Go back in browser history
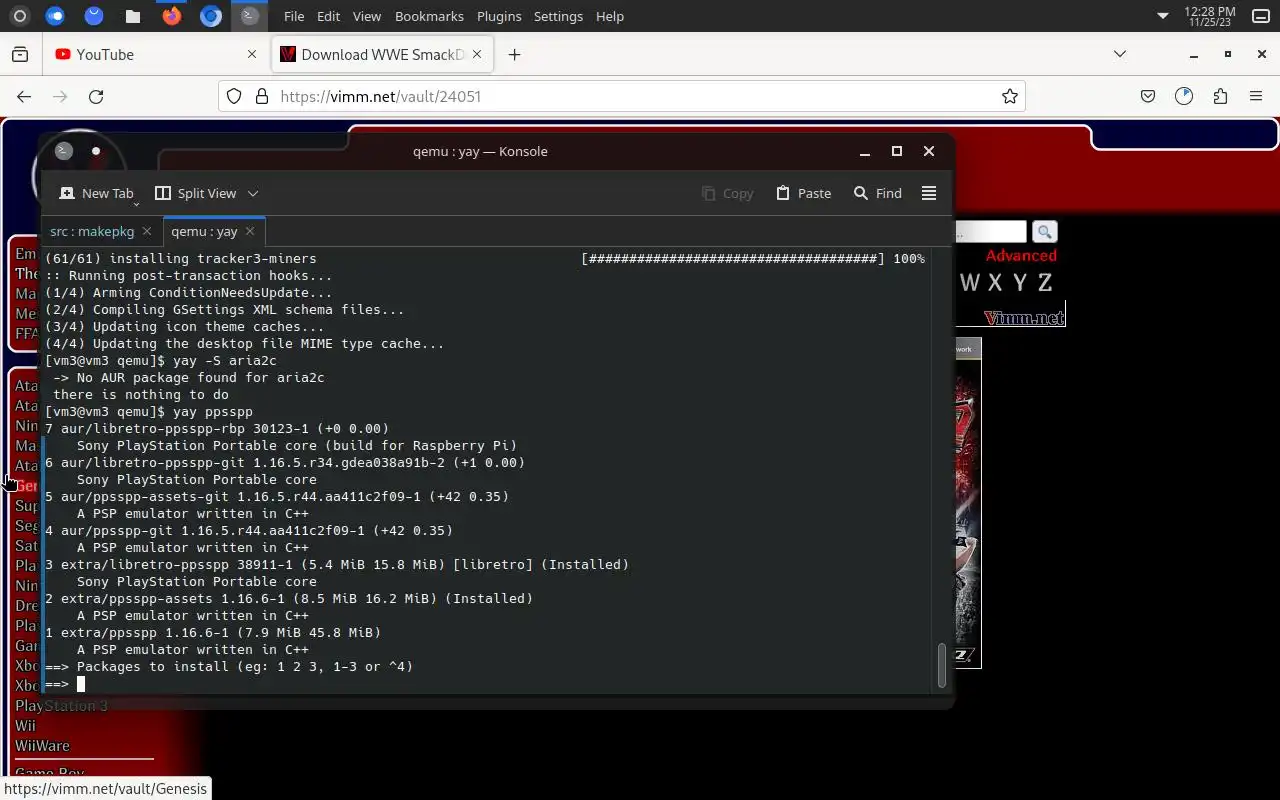Screen dimensions: 1280x800 point(24,96)
